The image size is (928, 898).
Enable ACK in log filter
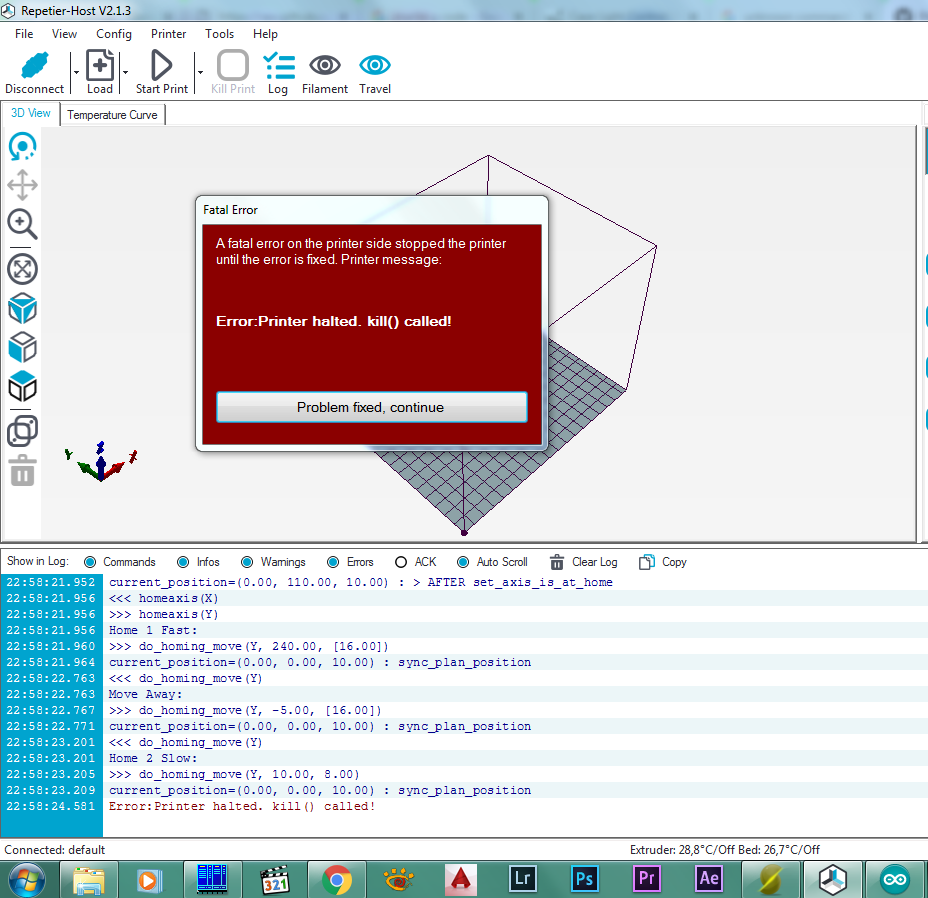[x=401, y=562]
